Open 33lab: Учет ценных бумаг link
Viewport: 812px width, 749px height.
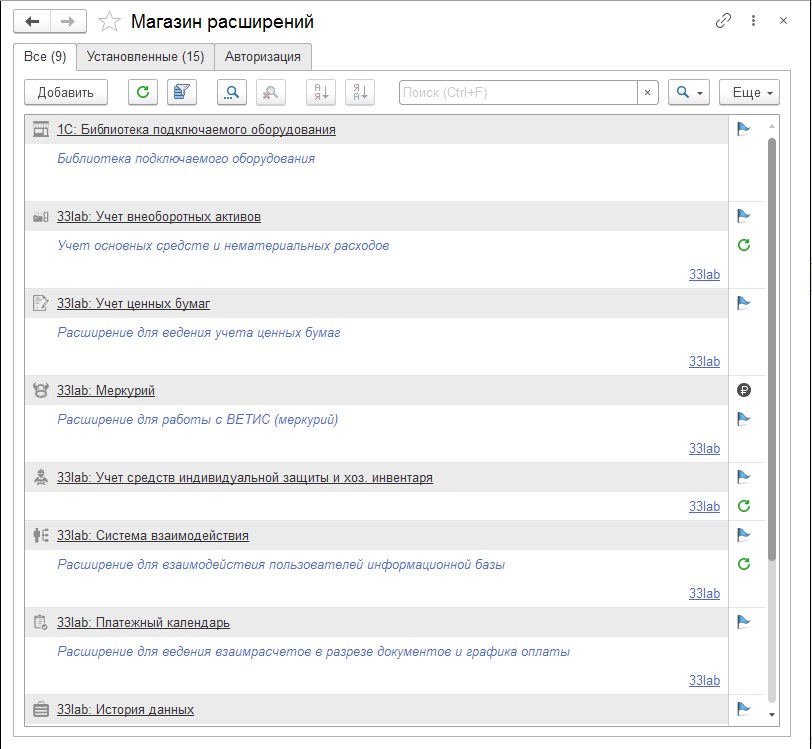(134, 304)
